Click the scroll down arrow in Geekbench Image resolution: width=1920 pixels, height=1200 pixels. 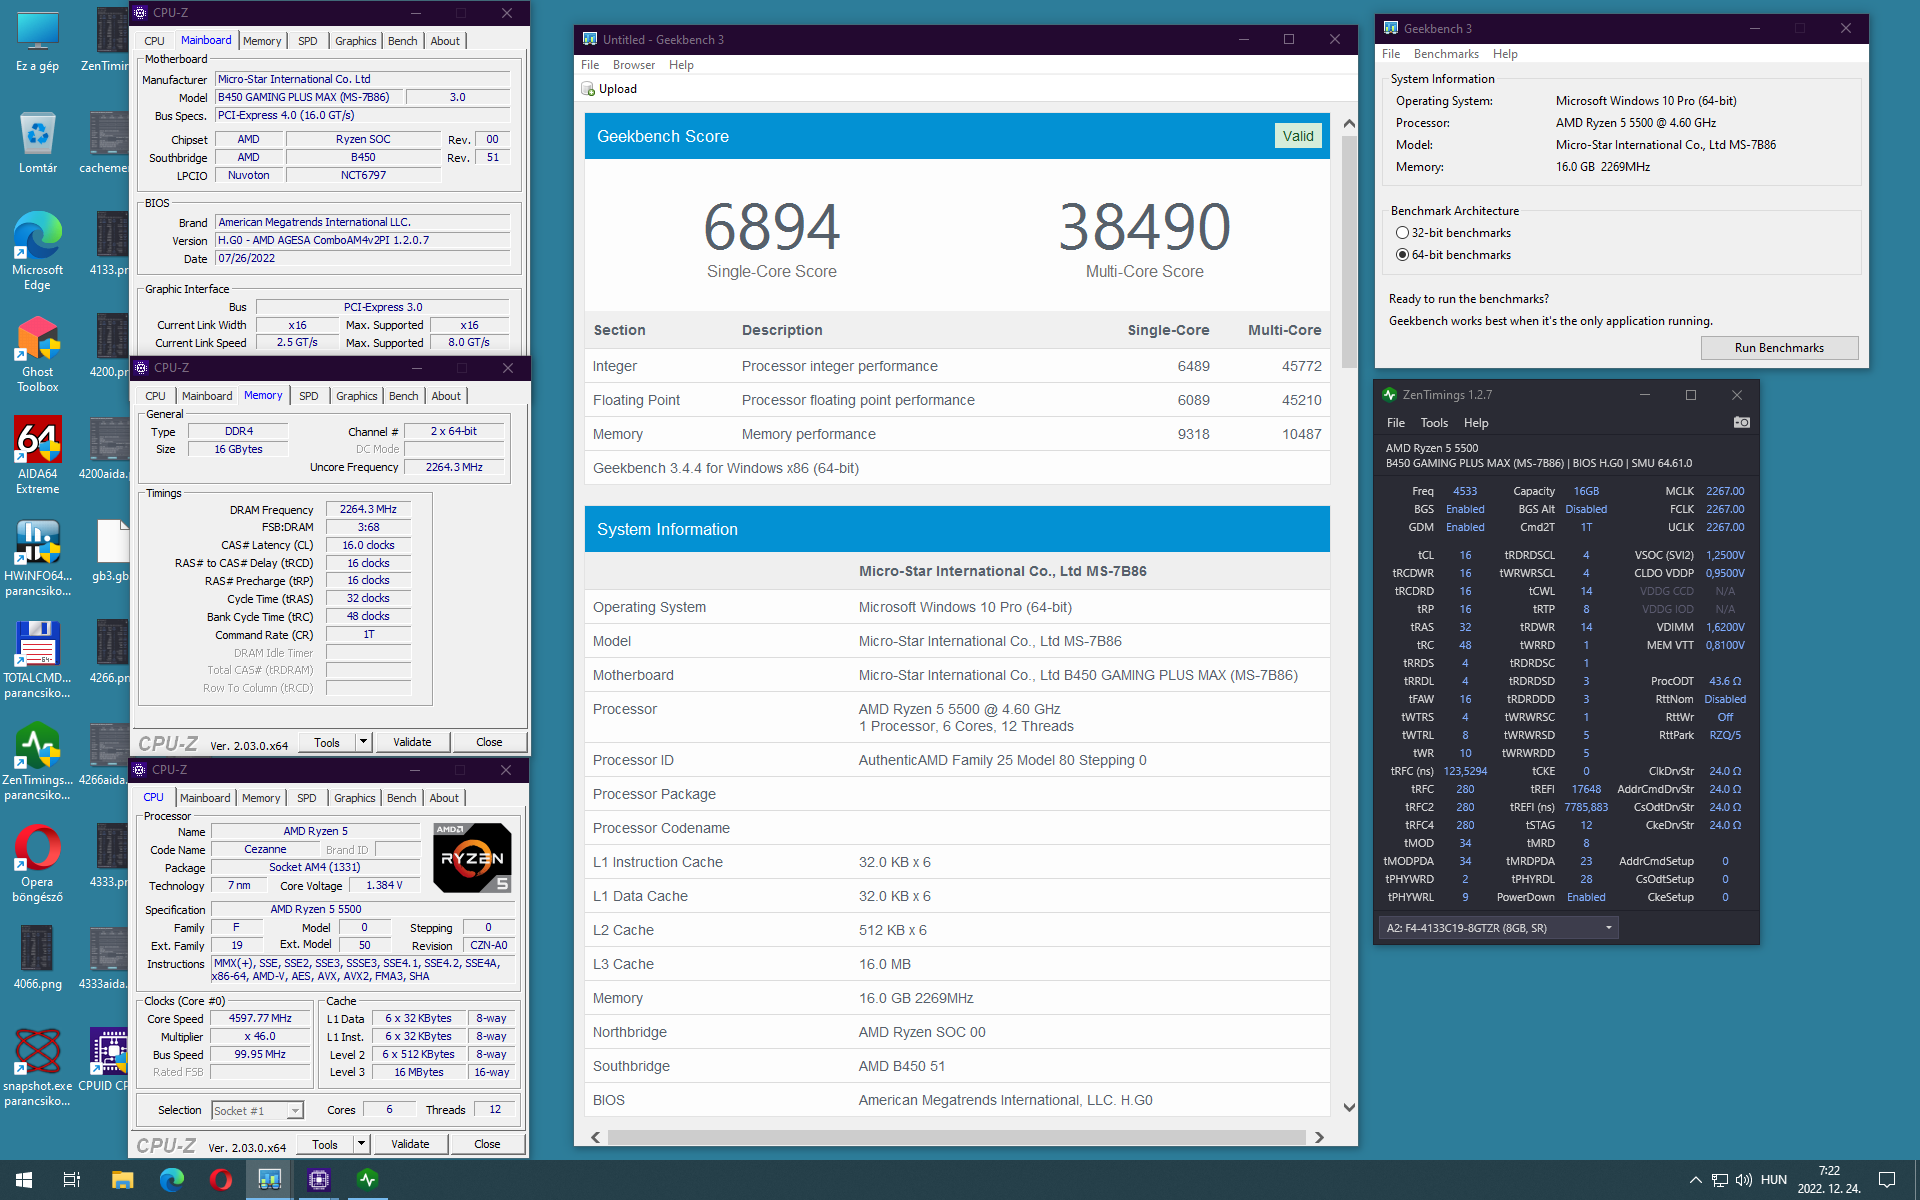1349,1107
